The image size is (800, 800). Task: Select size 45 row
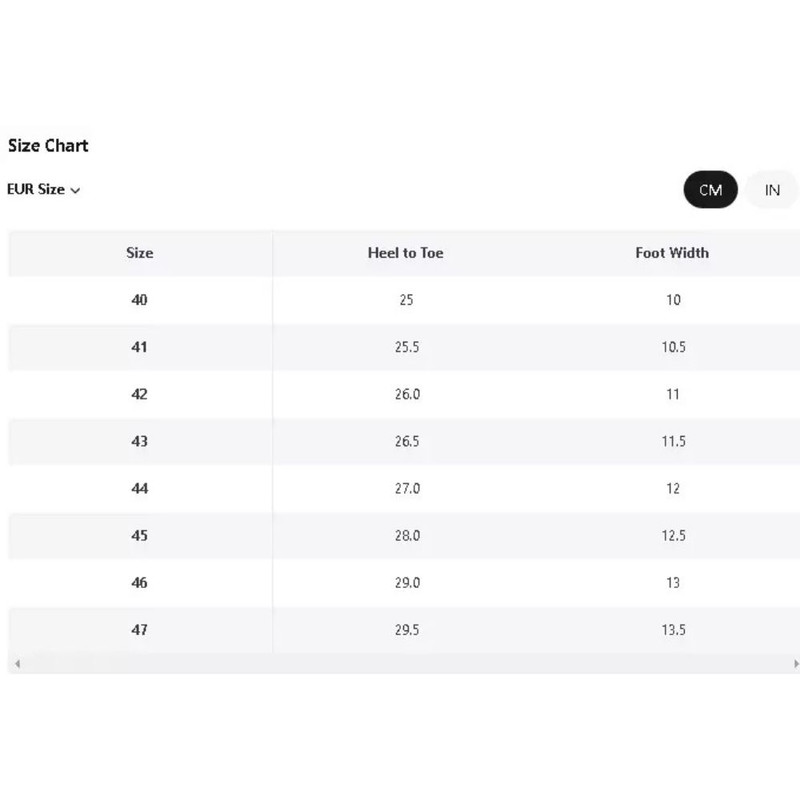[404, 536]
